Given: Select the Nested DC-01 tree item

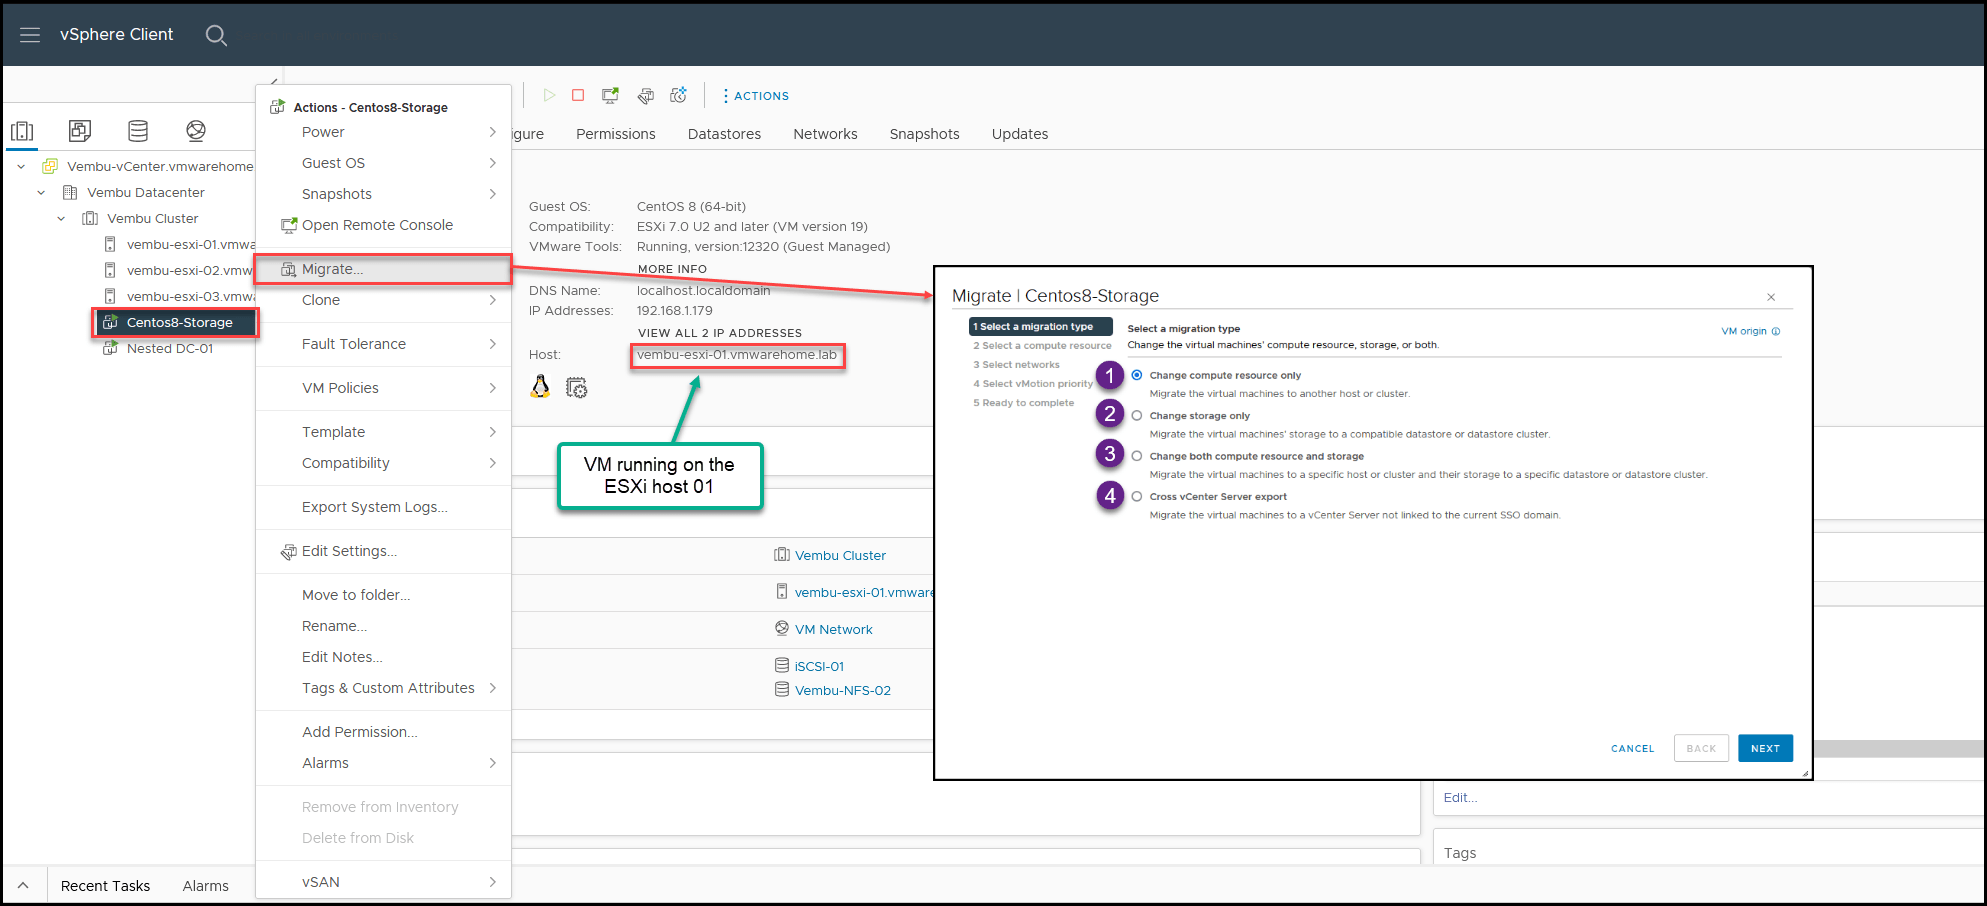Looking at the screenshot, I should click(x=169, y=348).
